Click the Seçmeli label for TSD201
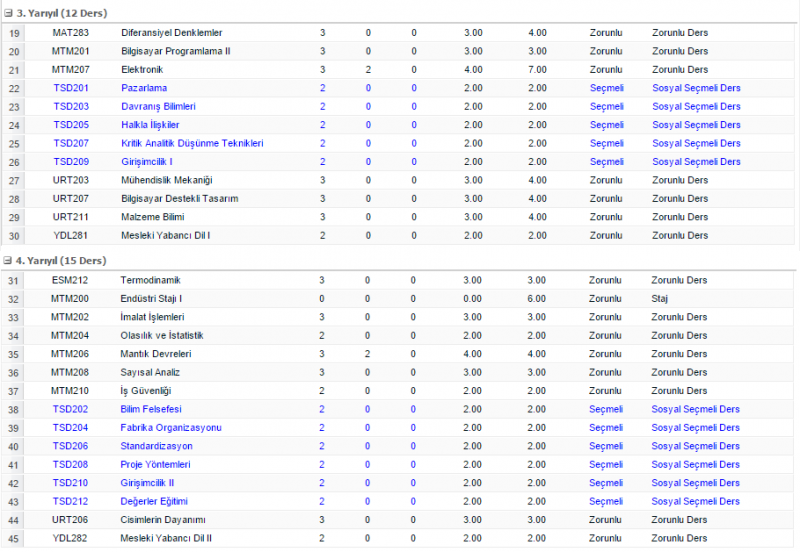Screen dimensions: 800x552 click(x=606, y=88)
